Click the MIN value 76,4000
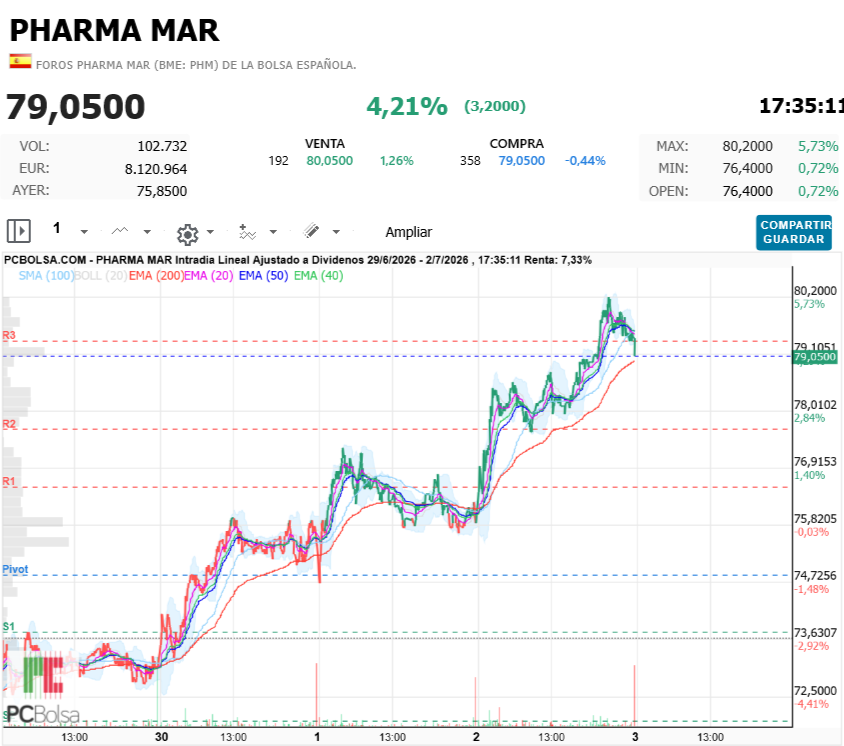The height and width of the screenshot is (746, 844). click(747, 168)
